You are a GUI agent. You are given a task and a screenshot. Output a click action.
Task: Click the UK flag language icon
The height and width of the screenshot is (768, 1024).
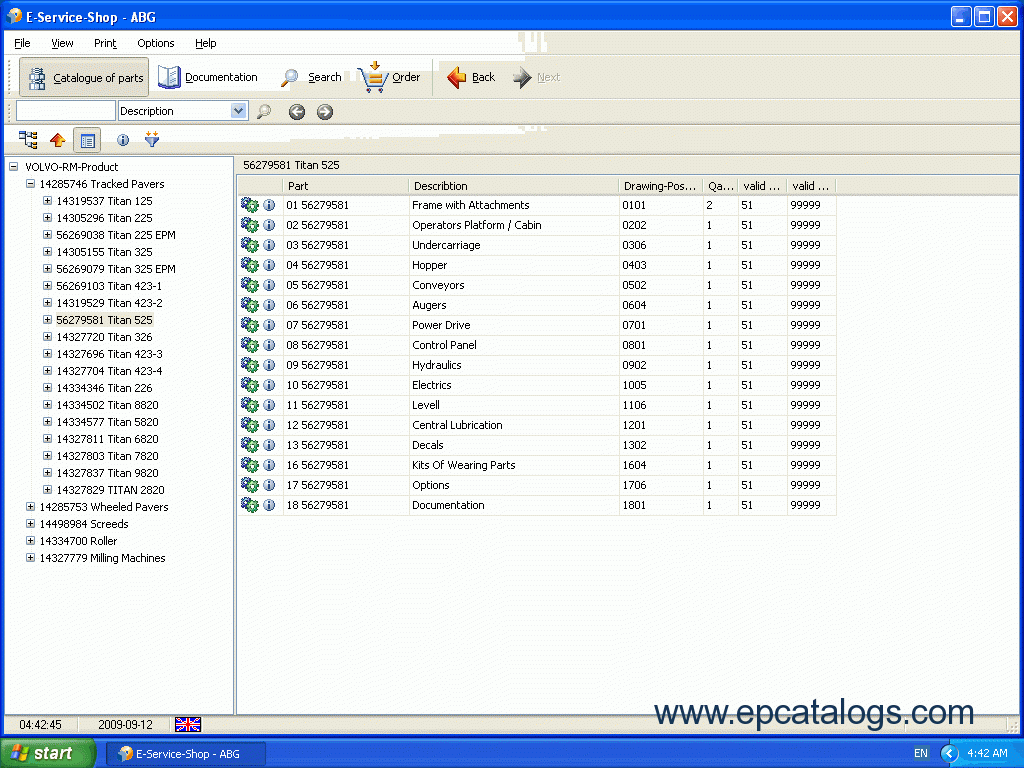click(x=188, y=724)
